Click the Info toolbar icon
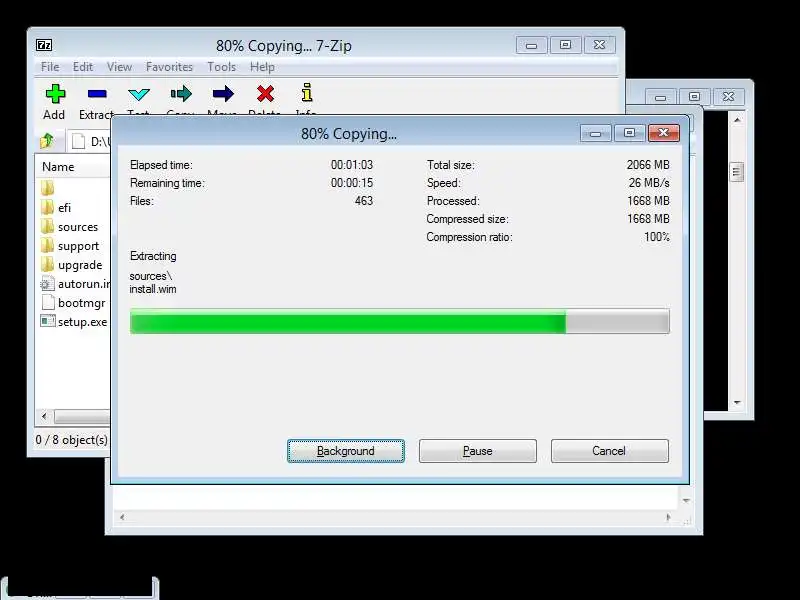This screenshot has width=800, height=600. [x=307, y=93]
